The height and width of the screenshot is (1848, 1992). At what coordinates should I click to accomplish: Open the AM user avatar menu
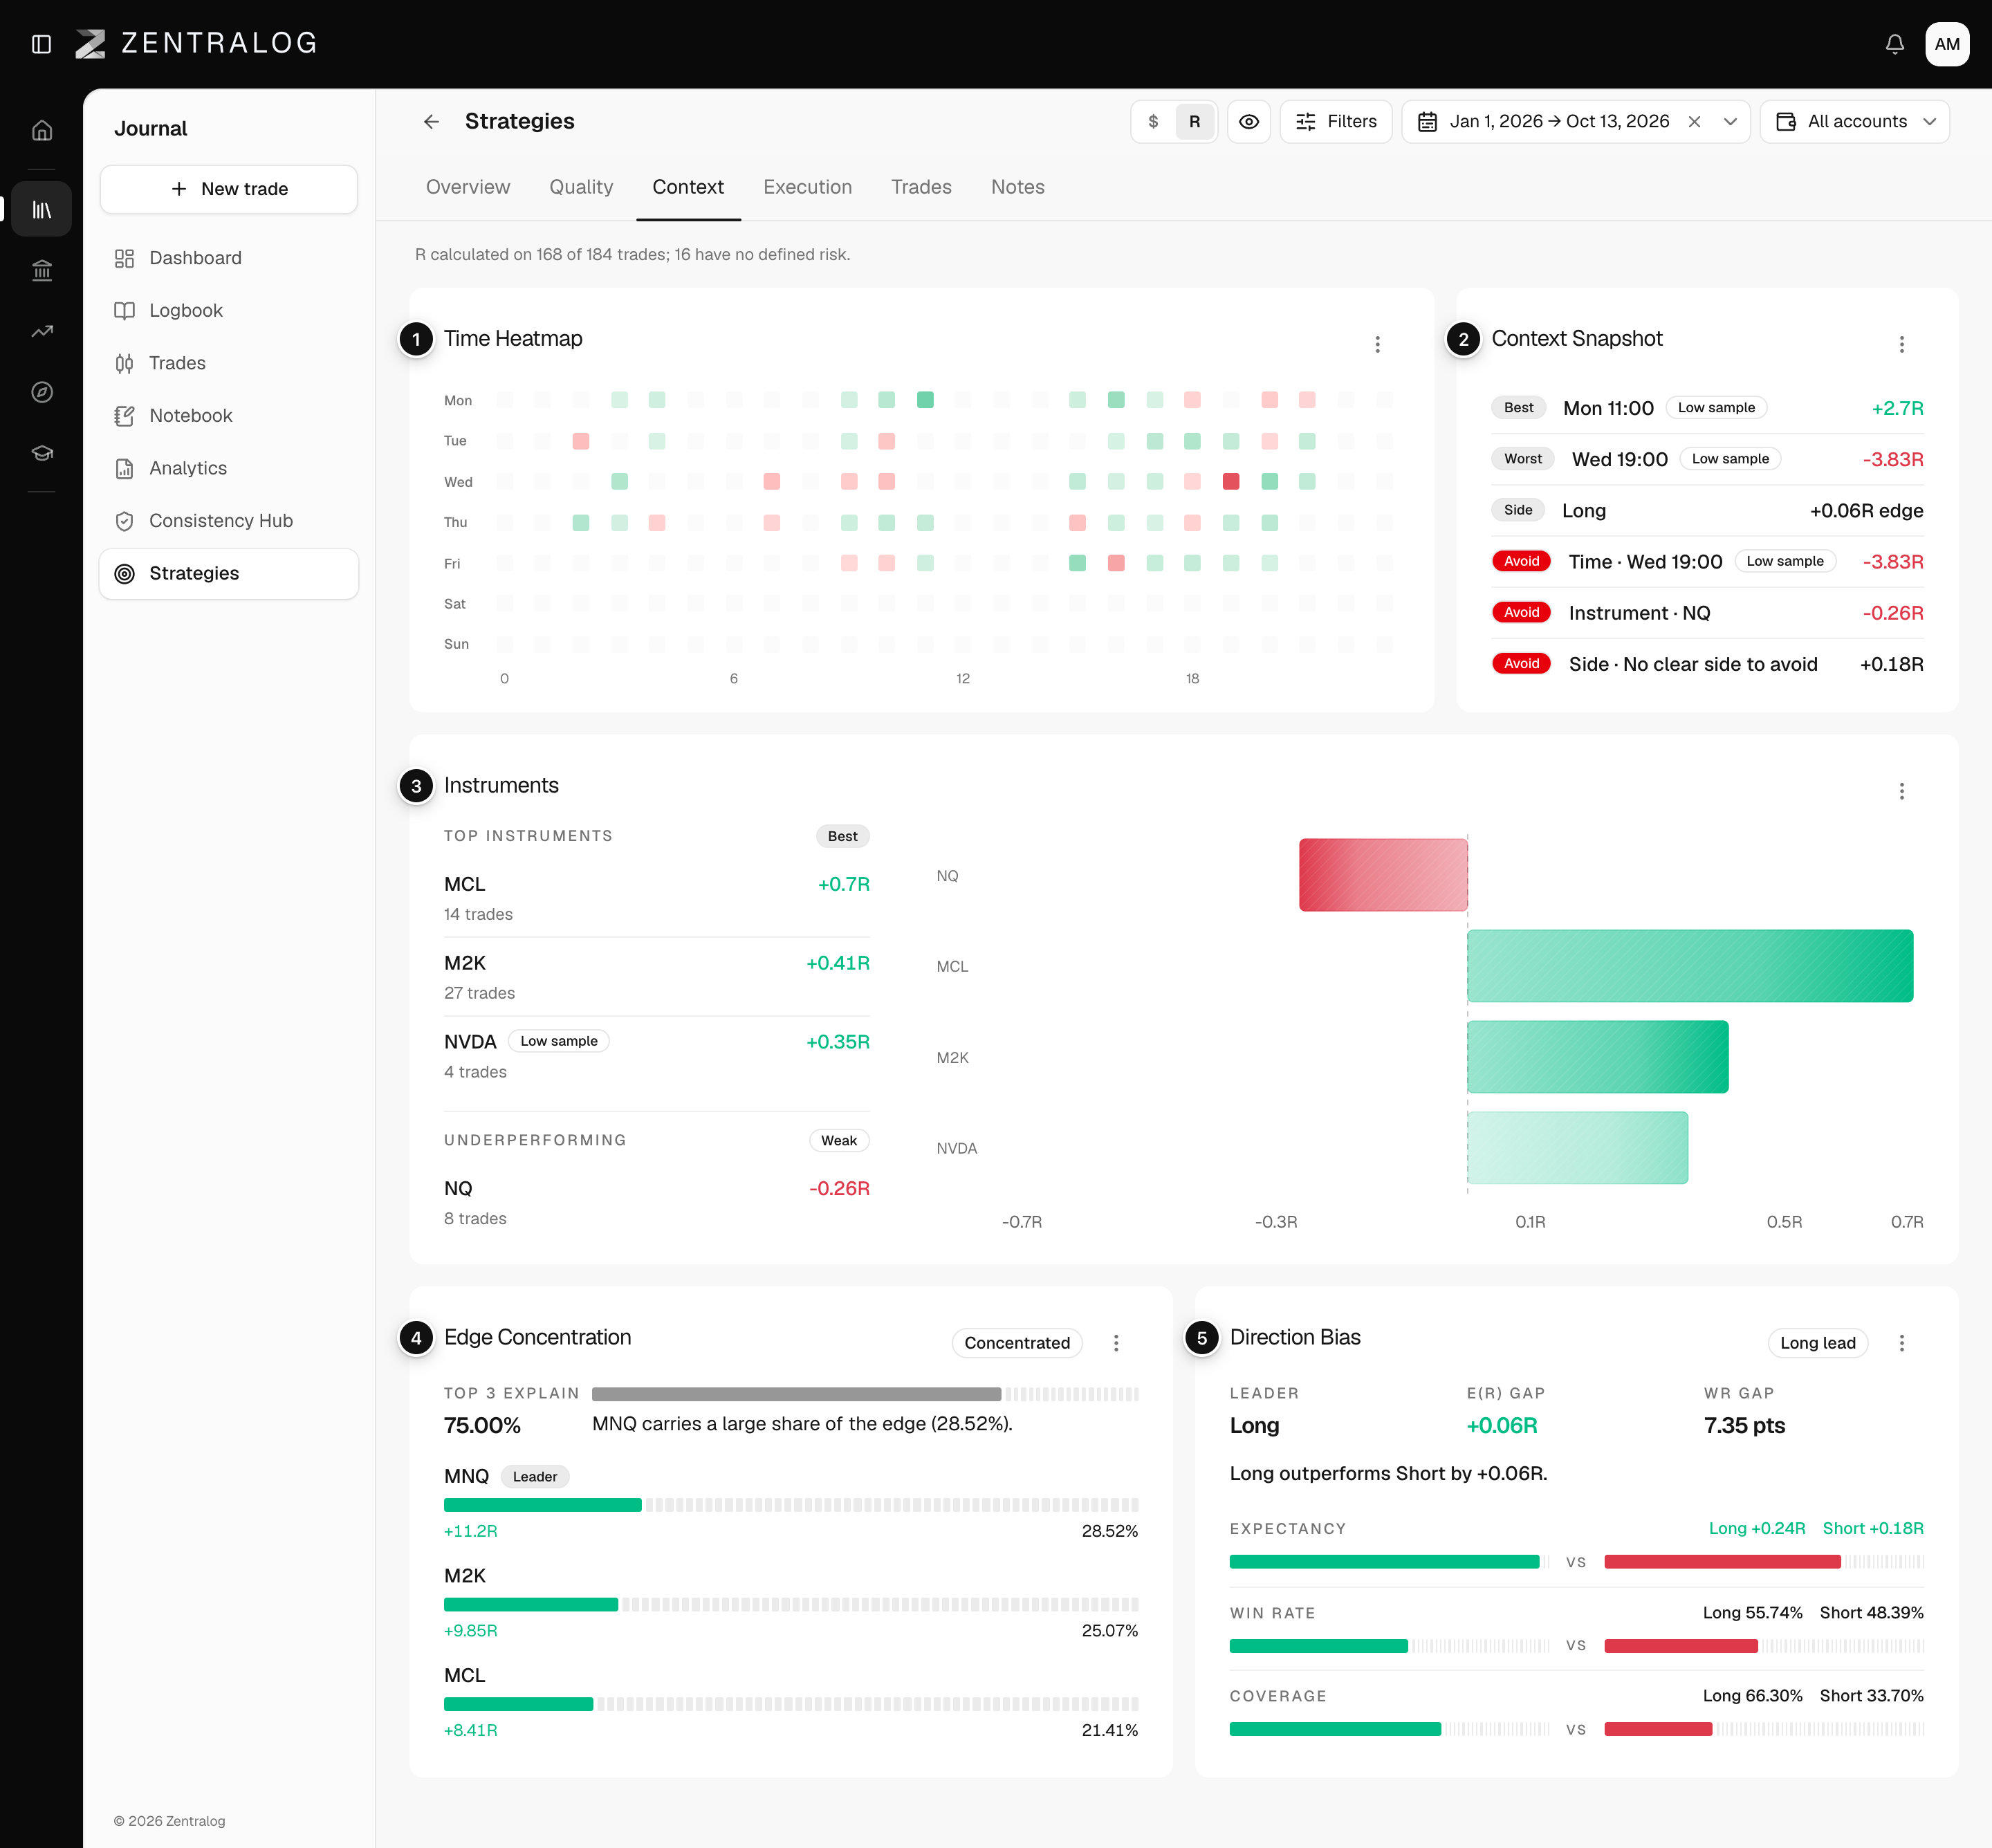click(1946, 44)
